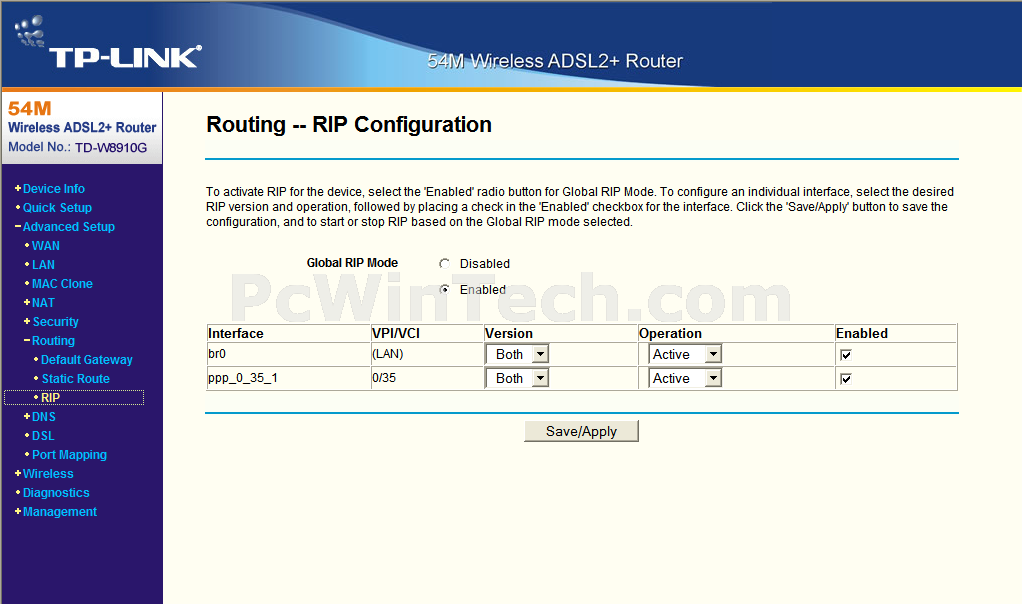Open the LAN settings page

tap(43, 265)
